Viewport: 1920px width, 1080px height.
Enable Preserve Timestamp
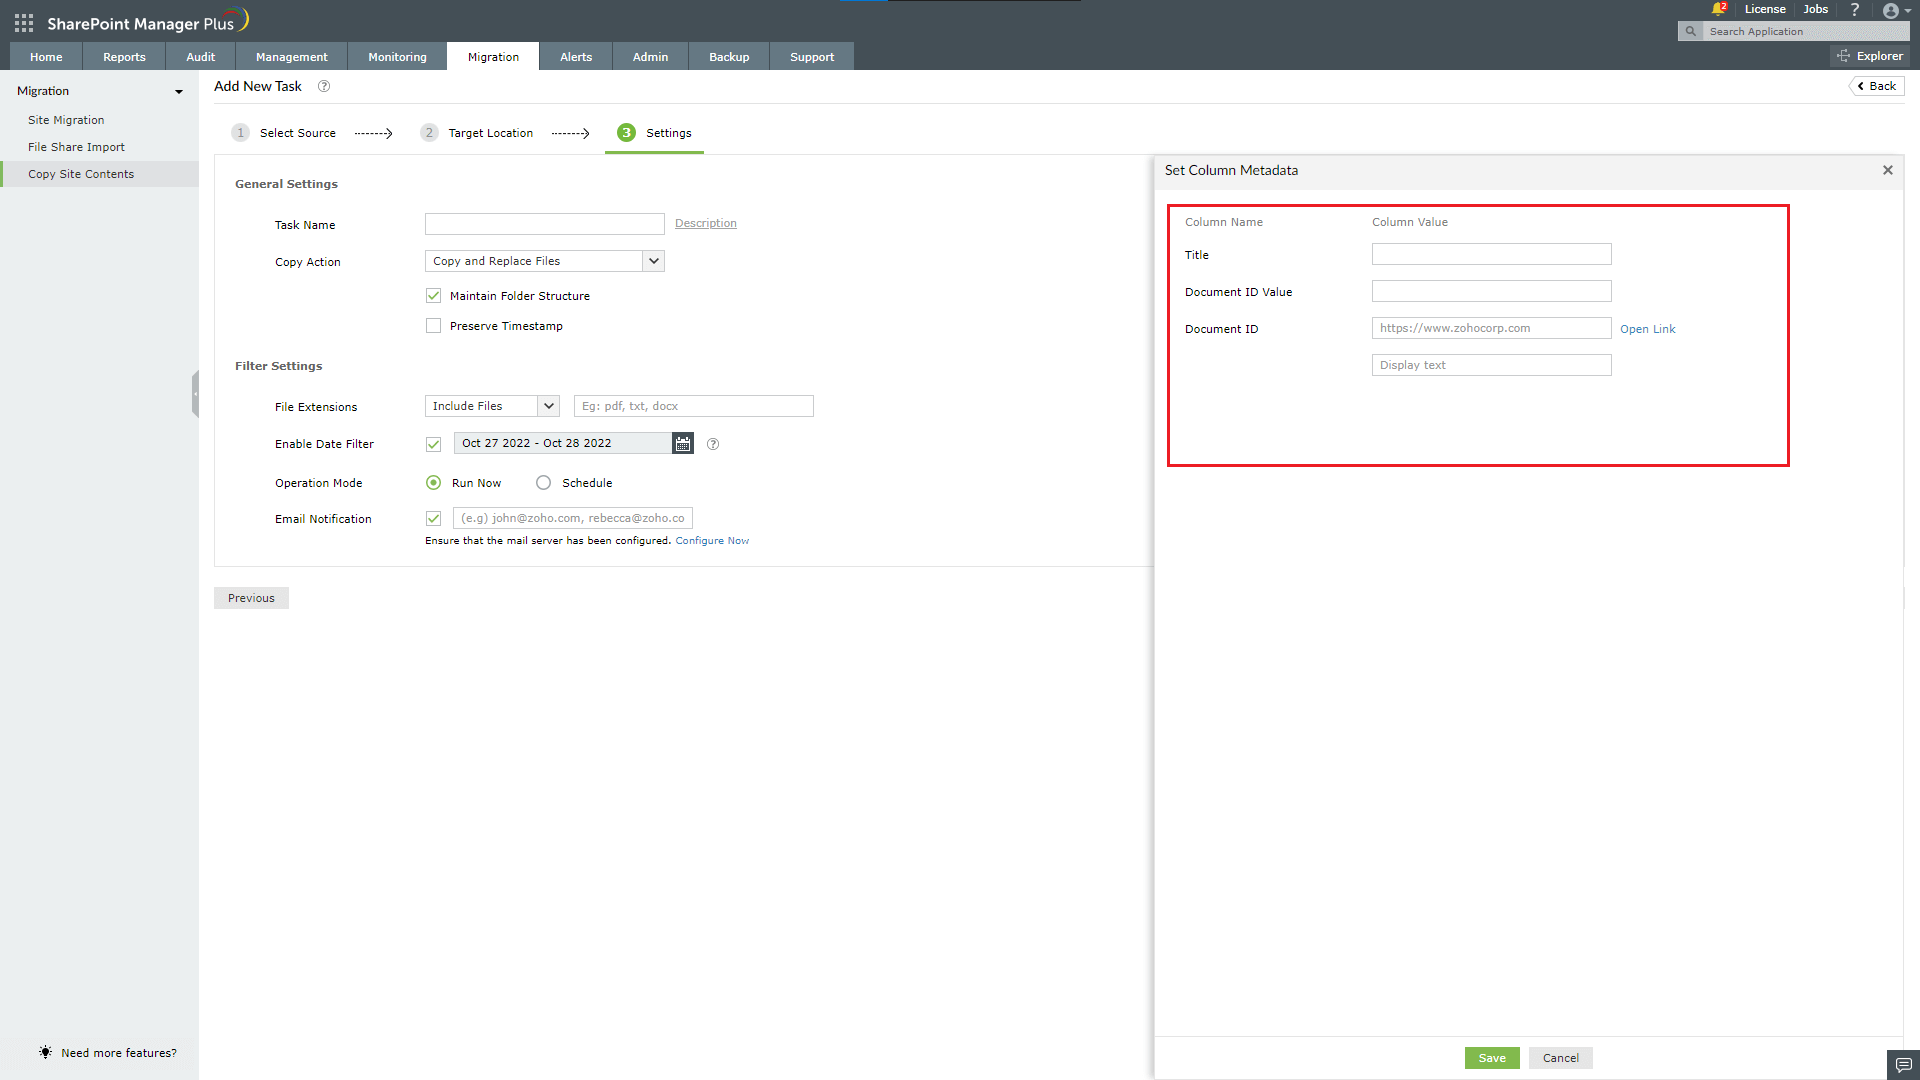tap(433, 325)
